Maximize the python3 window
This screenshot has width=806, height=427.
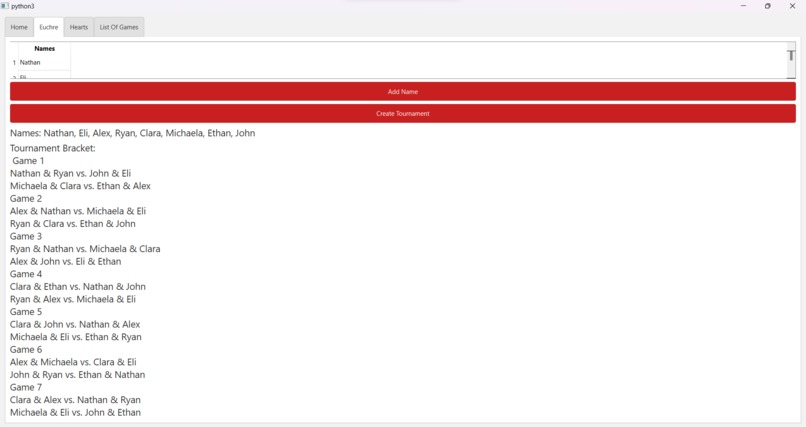(x=767, y=6)
